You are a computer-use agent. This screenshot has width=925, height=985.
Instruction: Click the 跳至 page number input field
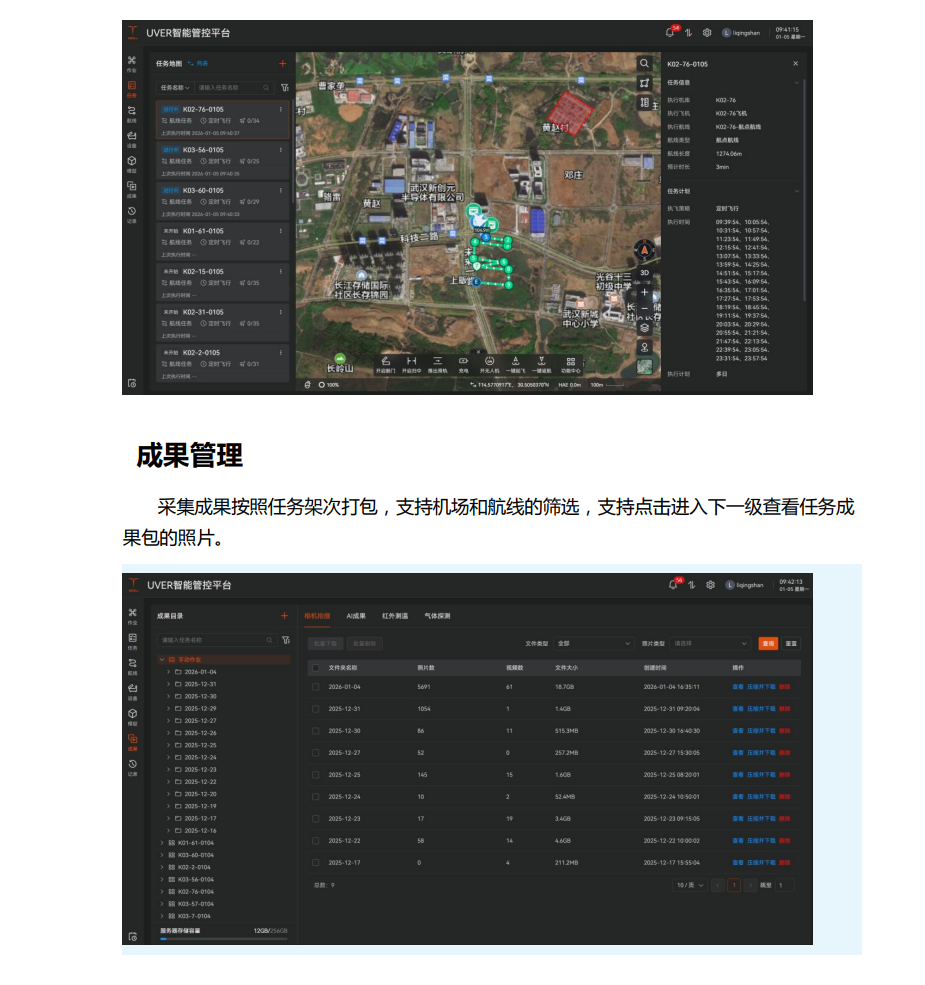[x=783, y=885]
